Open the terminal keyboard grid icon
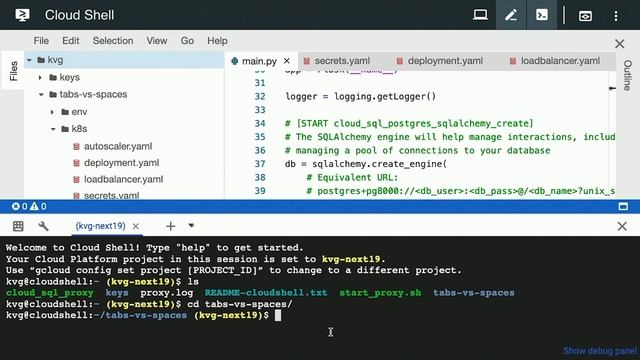The height and width of the screenshot is (360, 640). point(18,226)
